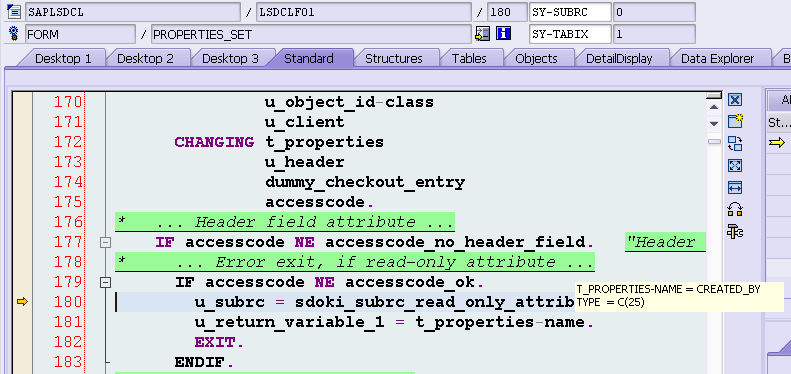This screenshot has height=374, width=791.
Task: Click line number 176
Action: pos(68,222)
